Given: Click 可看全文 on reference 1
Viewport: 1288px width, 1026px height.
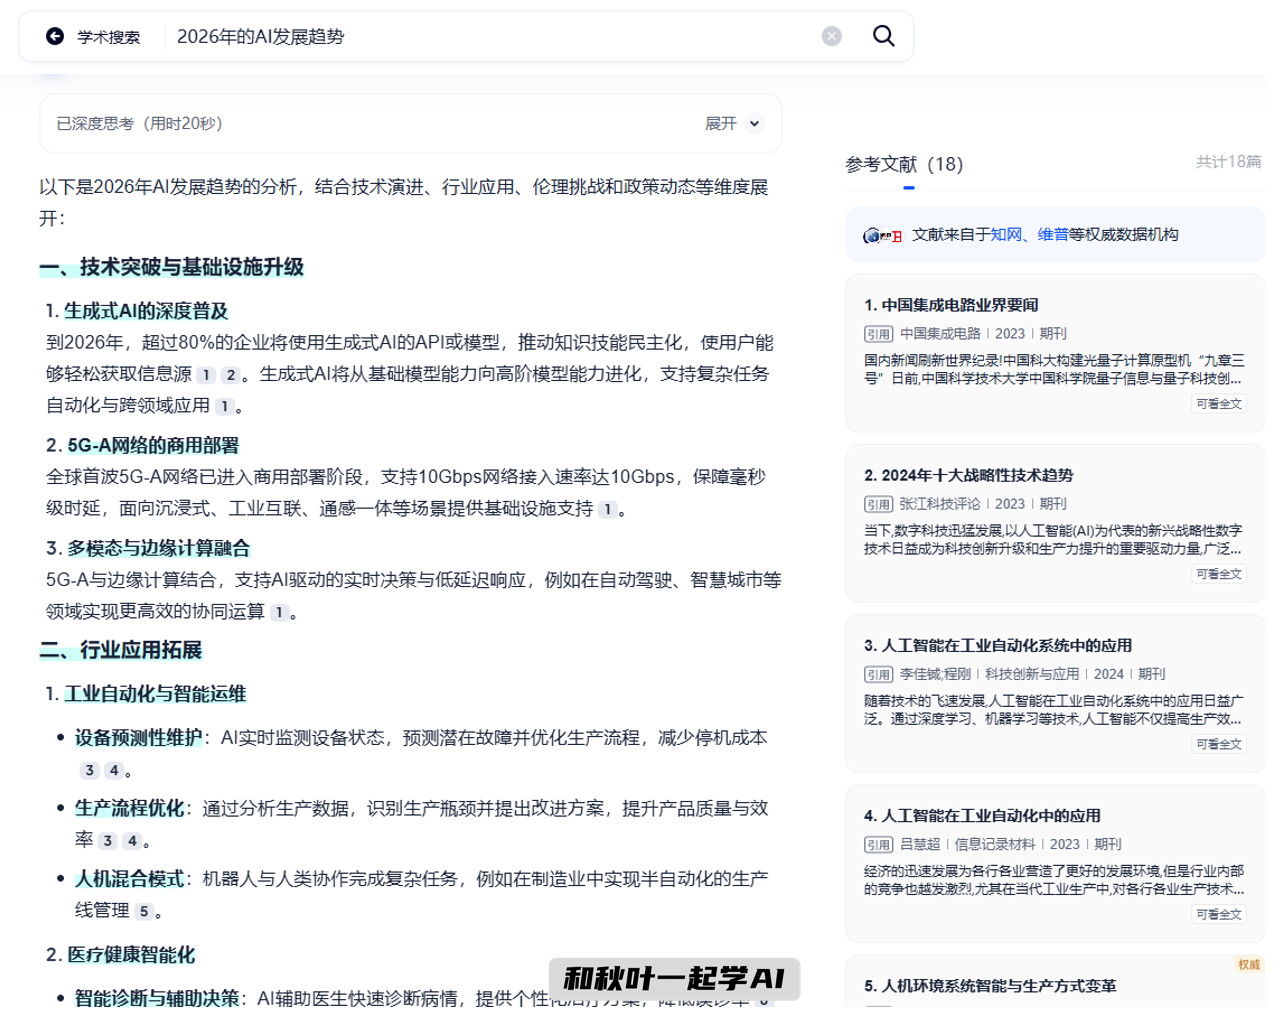Looking at the screenshot, I should (1219, 403).
